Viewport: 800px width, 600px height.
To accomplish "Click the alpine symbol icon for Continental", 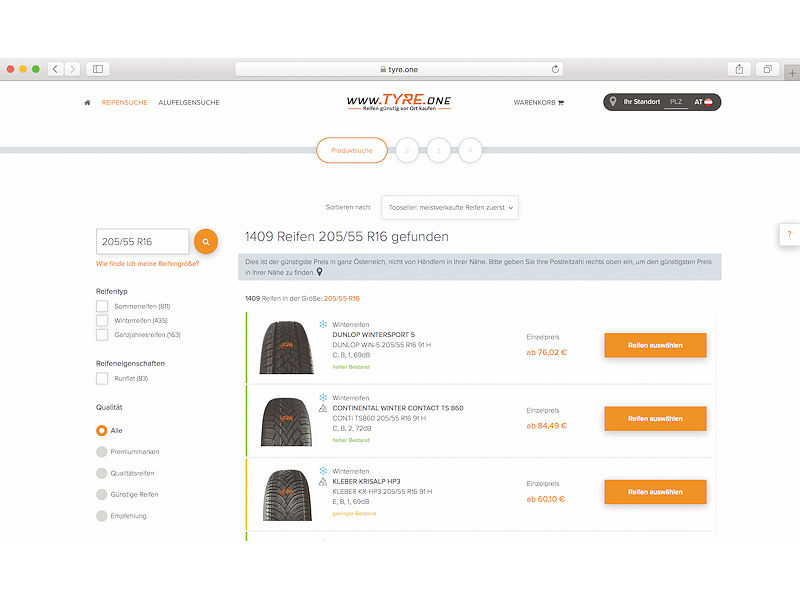I will click(x=323, y=408).
